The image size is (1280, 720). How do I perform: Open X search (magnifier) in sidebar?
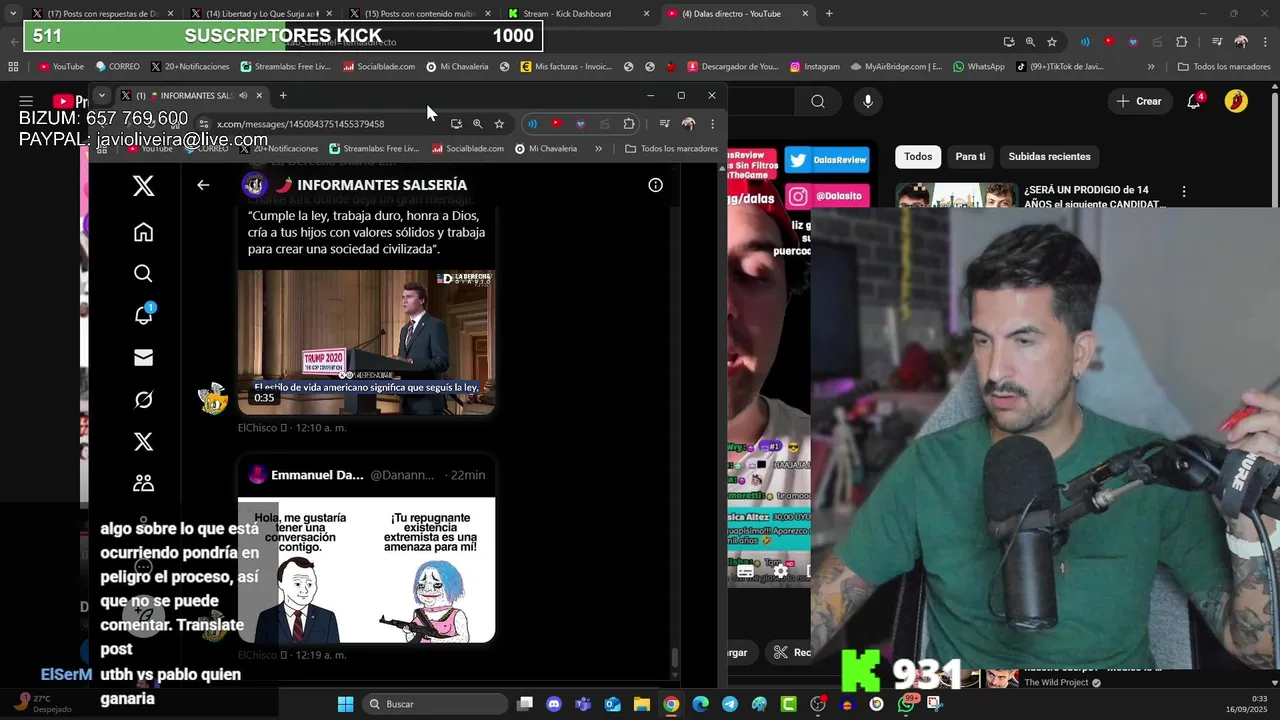[143, 274]
